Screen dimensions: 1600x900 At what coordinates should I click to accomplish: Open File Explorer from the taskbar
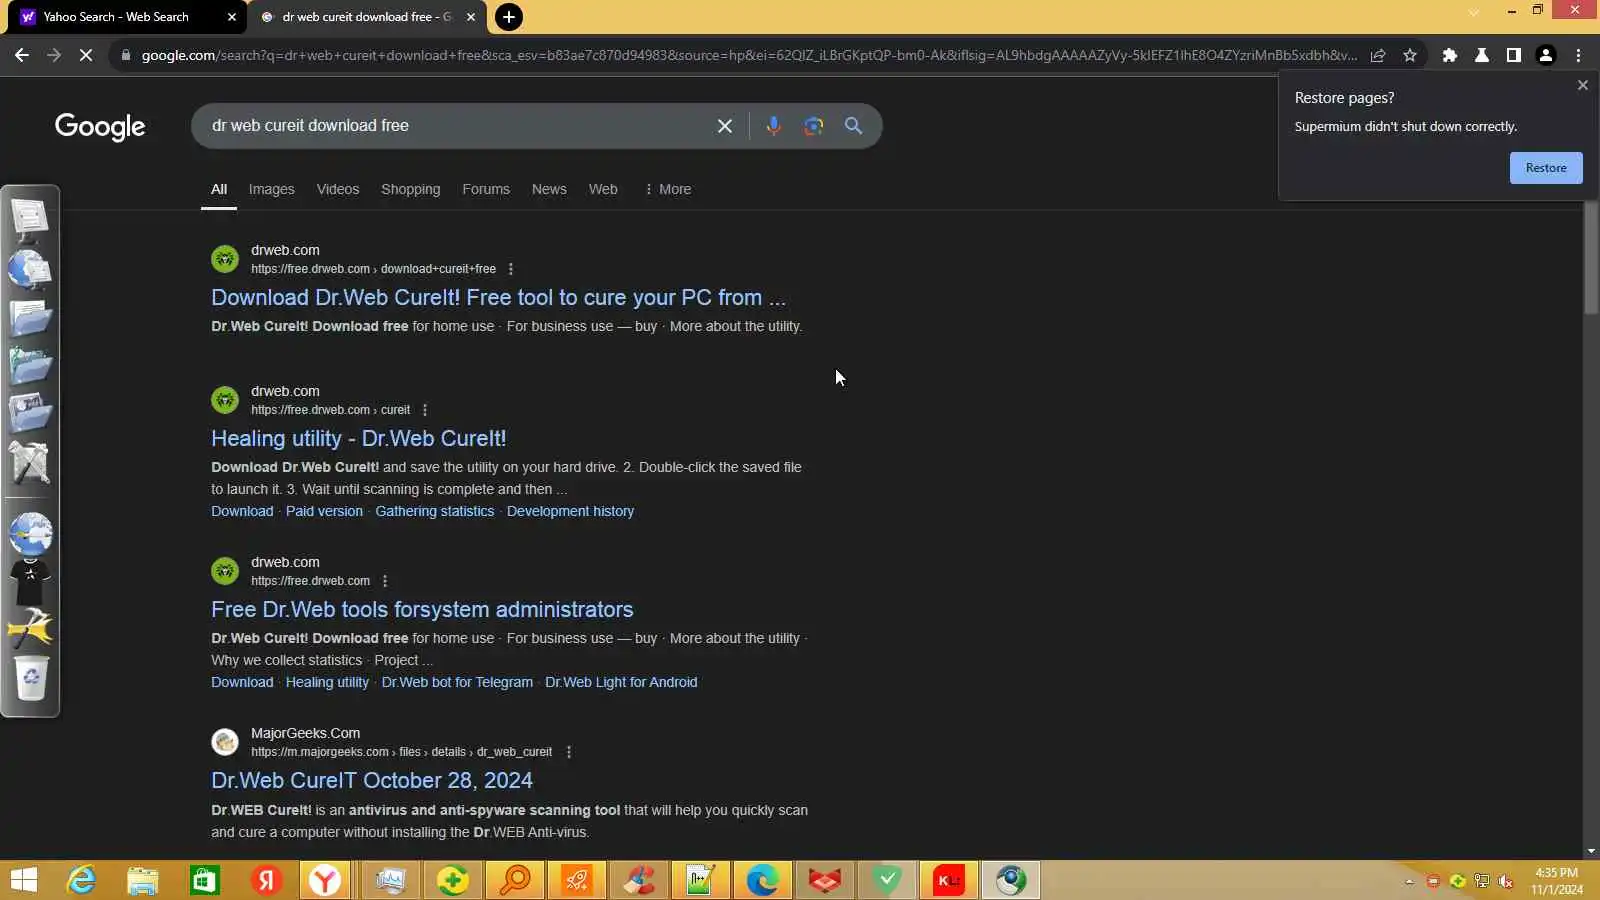tap(143, 880)
